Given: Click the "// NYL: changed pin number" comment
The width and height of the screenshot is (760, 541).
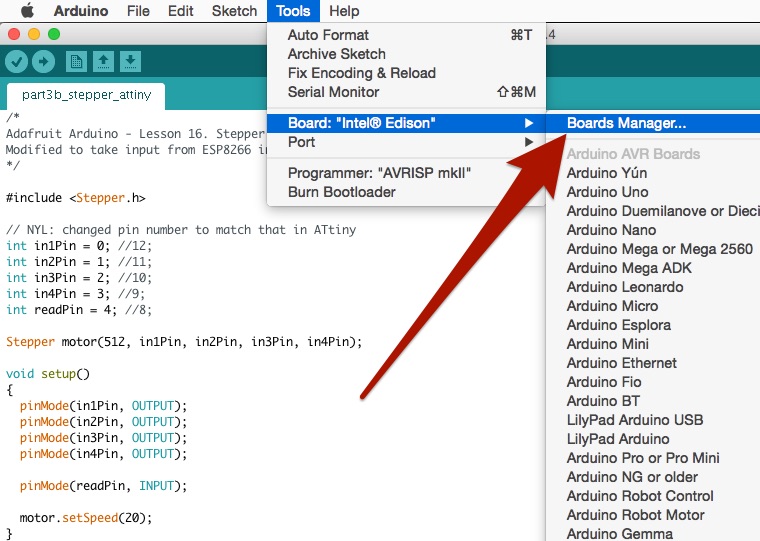Looking at the screenshot, I should pos(181,230).
